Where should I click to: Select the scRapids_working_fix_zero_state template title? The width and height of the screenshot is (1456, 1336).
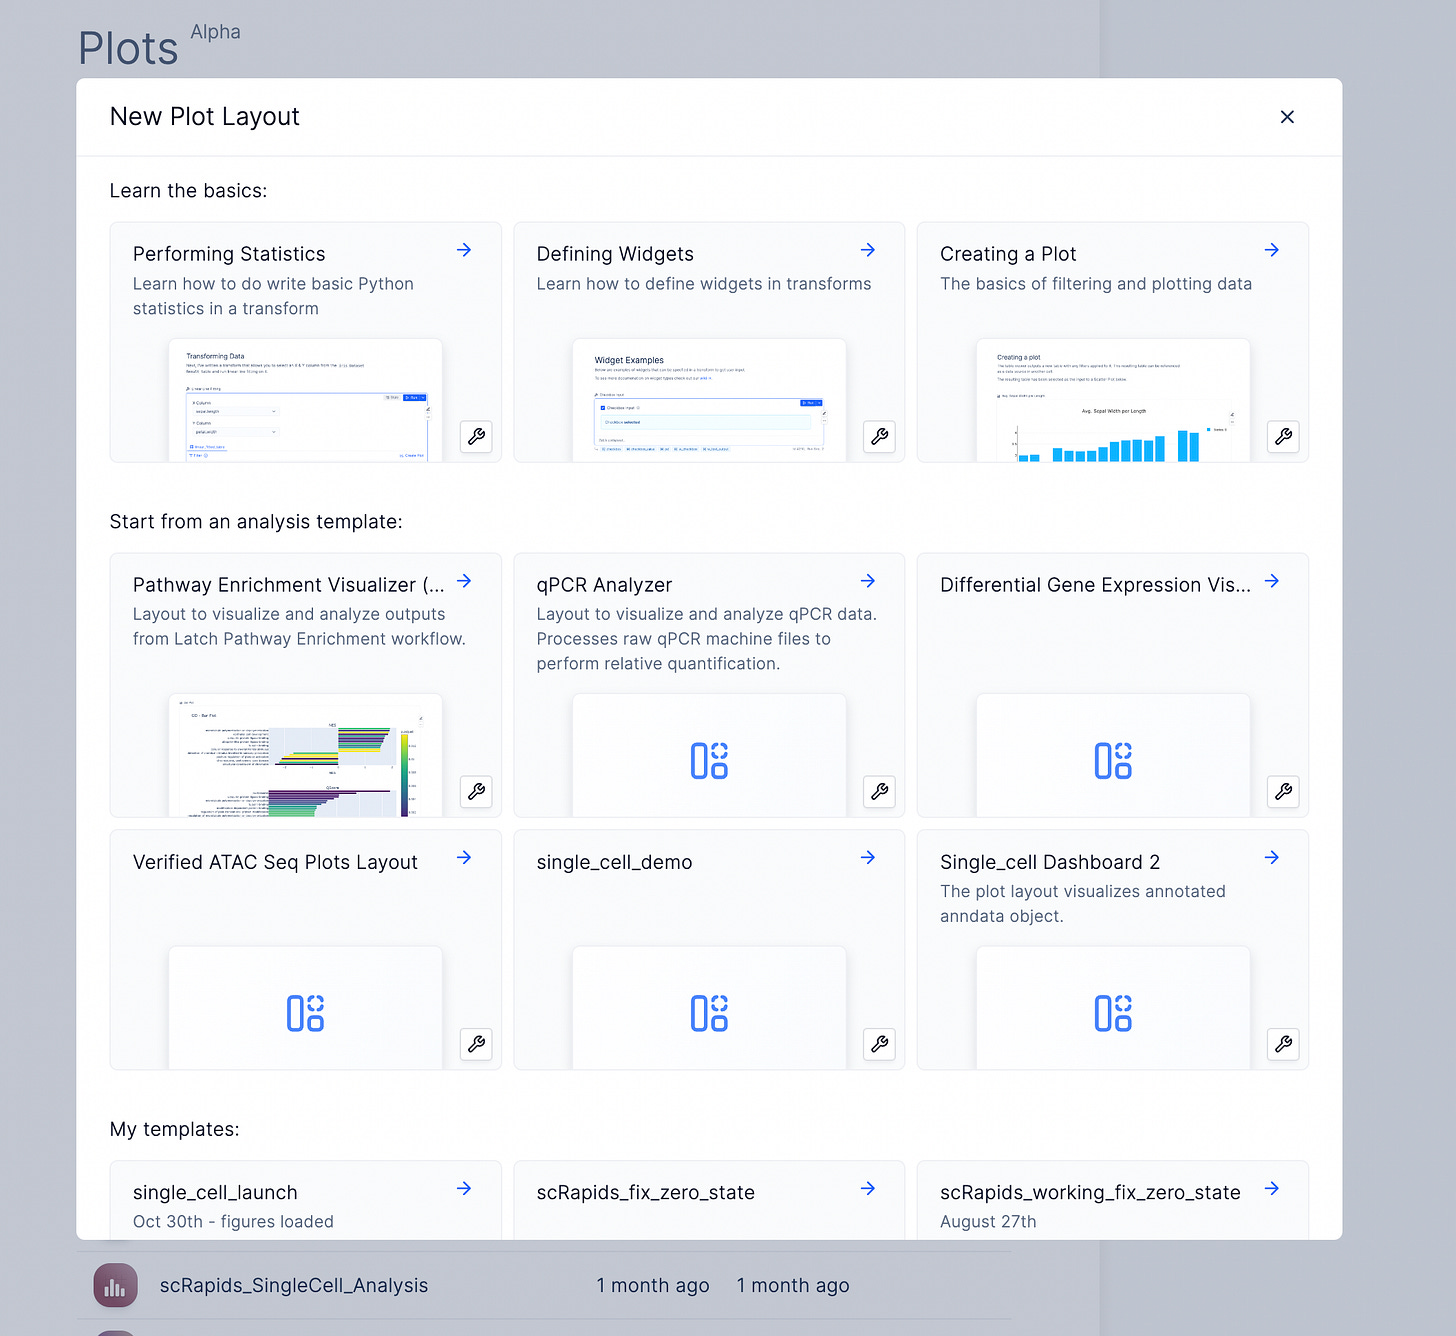pyautogui.click(x=1090, y=1192)
